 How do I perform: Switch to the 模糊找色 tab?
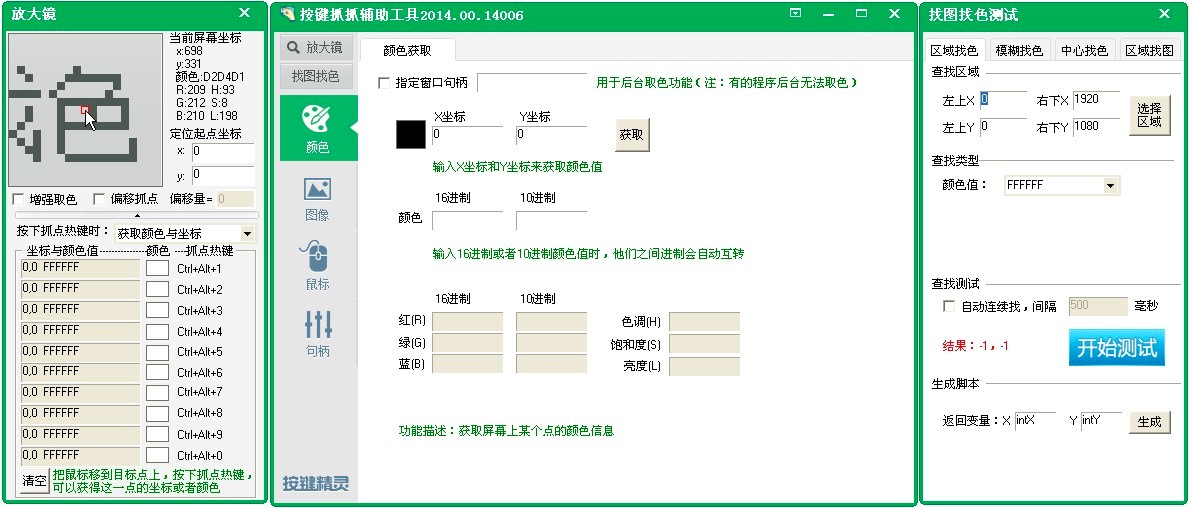[x=1019, y=50]
